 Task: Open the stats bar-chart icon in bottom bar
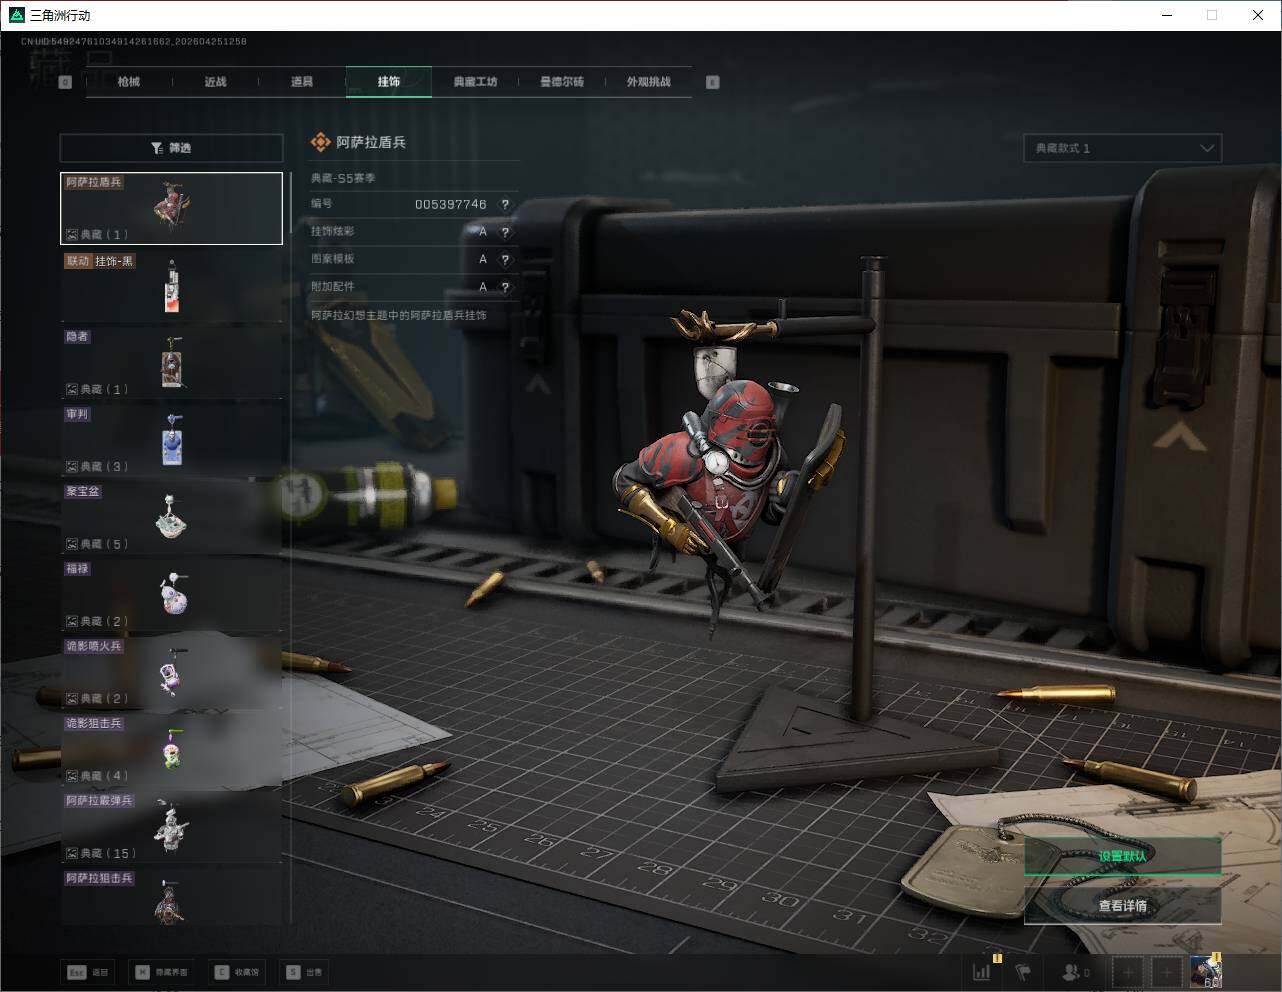tap(983, 971)
